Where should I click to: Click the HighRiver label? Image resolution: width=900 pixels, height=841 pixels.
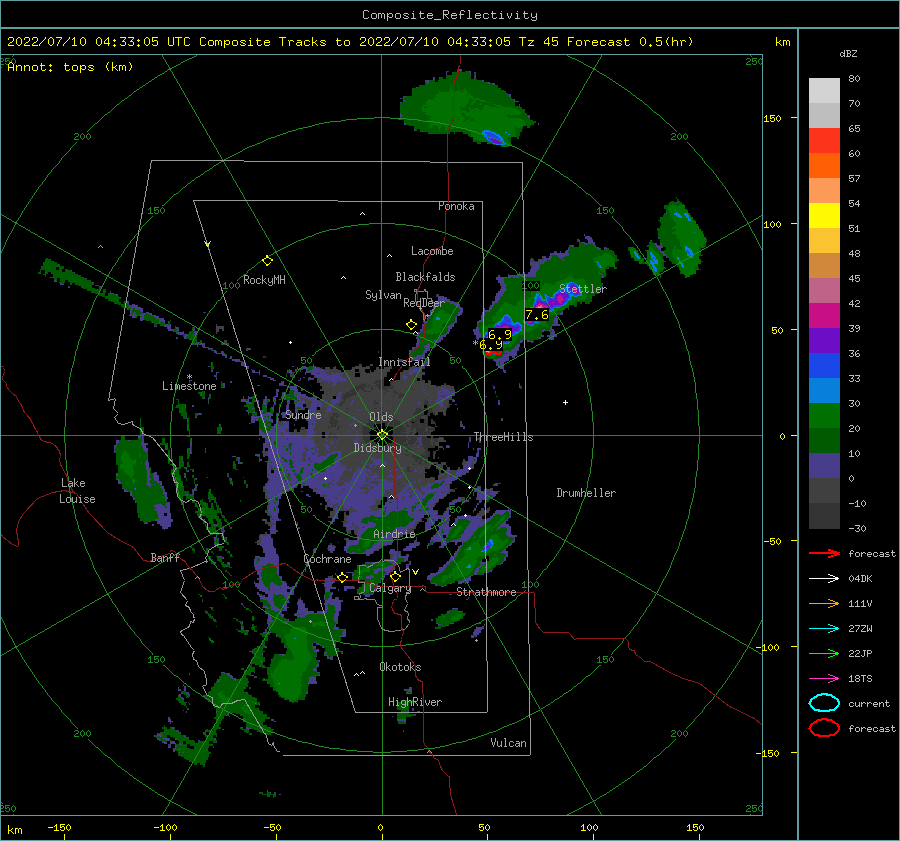[x=415, y=702]
